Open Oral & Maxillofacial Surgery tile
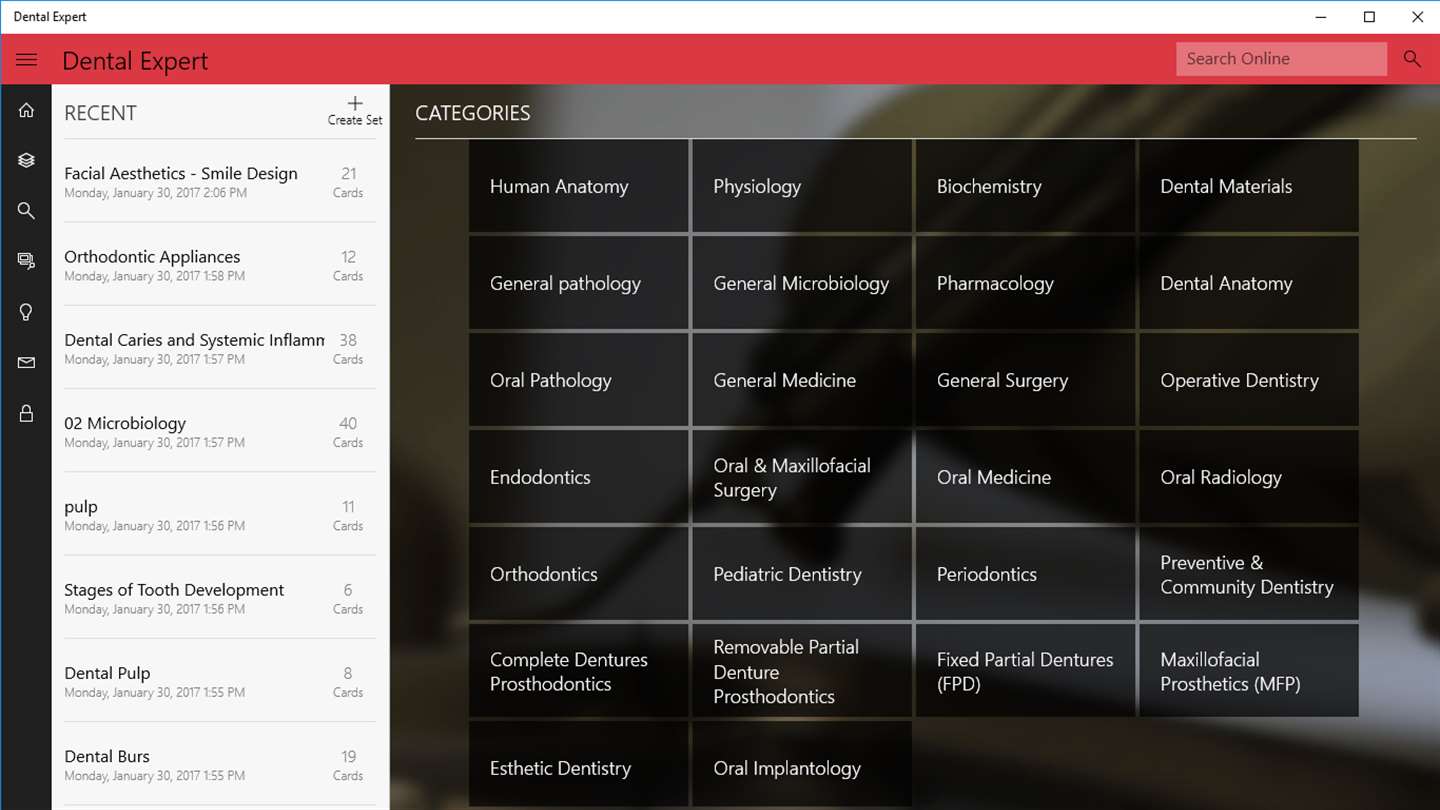This screenshot has height=810, width=1440. (802, 477)
